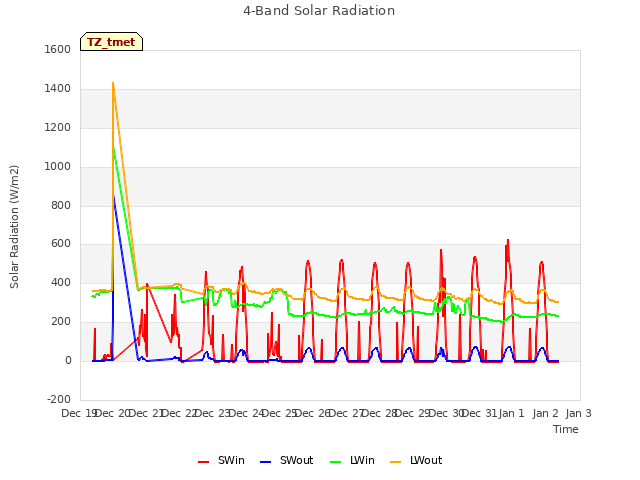The width and height of the screenshot is (640, 480).
Task: Click the Time axis label
Action: (x=566, y=429)
